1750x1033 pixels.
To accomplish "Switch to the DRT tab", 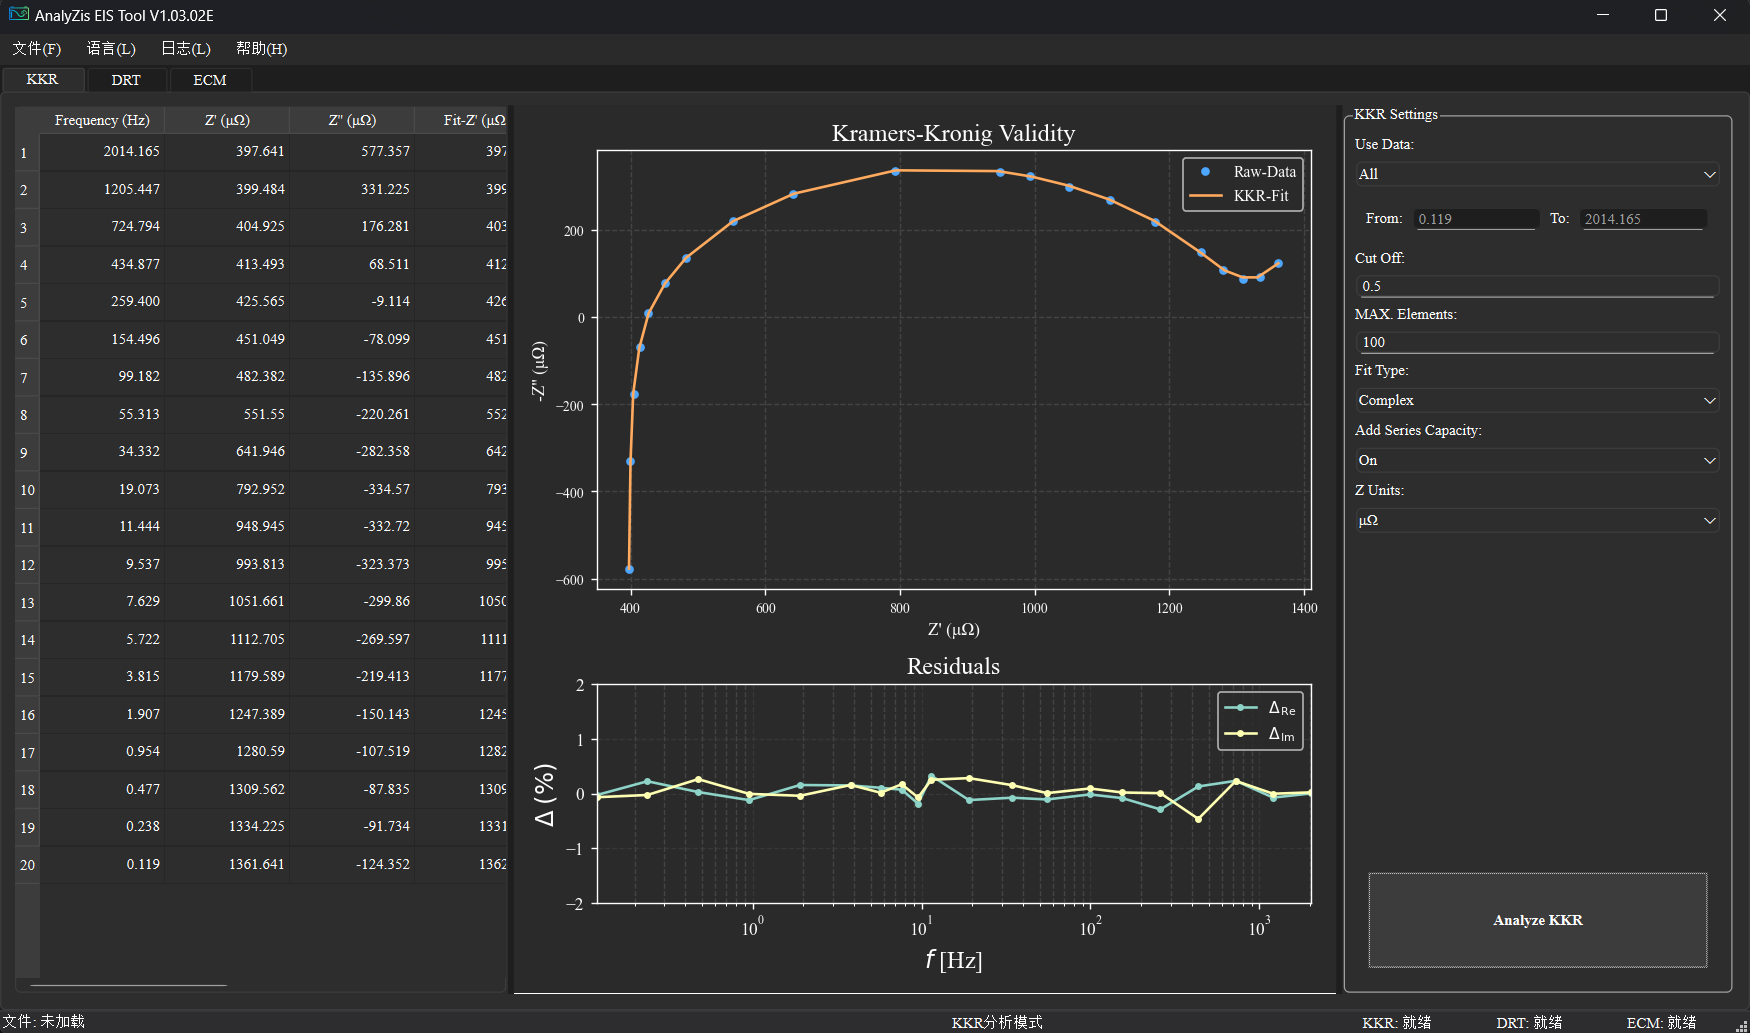I will tap(126, 80).
